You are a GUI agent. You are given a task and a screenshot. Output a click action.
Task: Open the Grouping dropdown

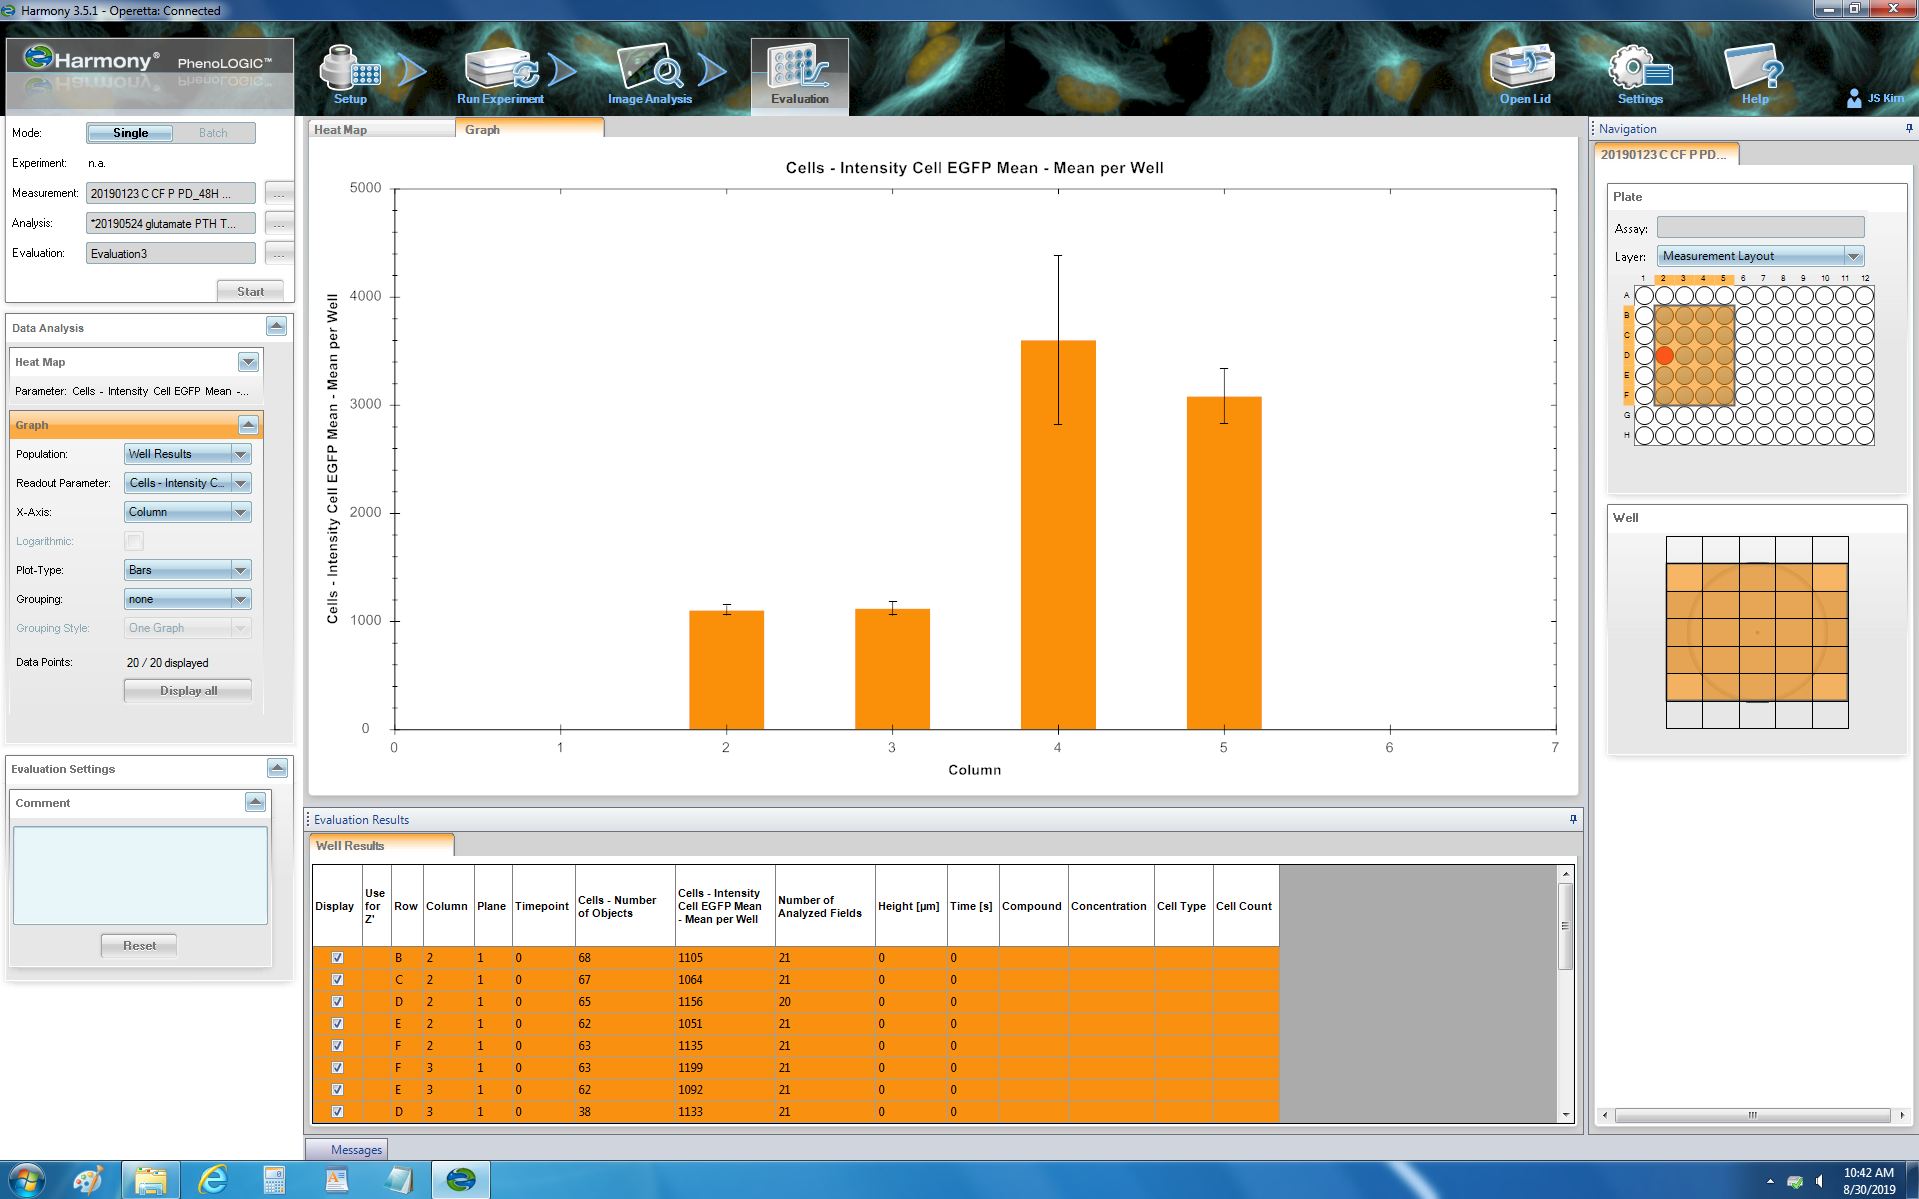tap(188, 599)
